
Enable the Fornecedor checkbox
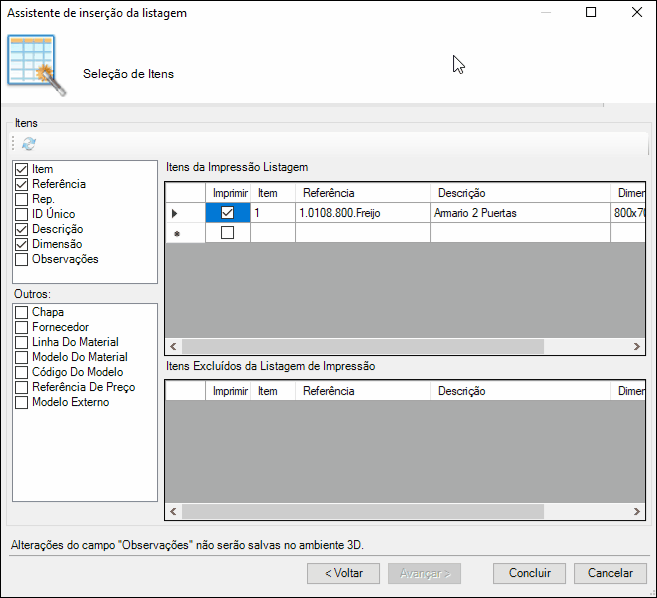21,327
